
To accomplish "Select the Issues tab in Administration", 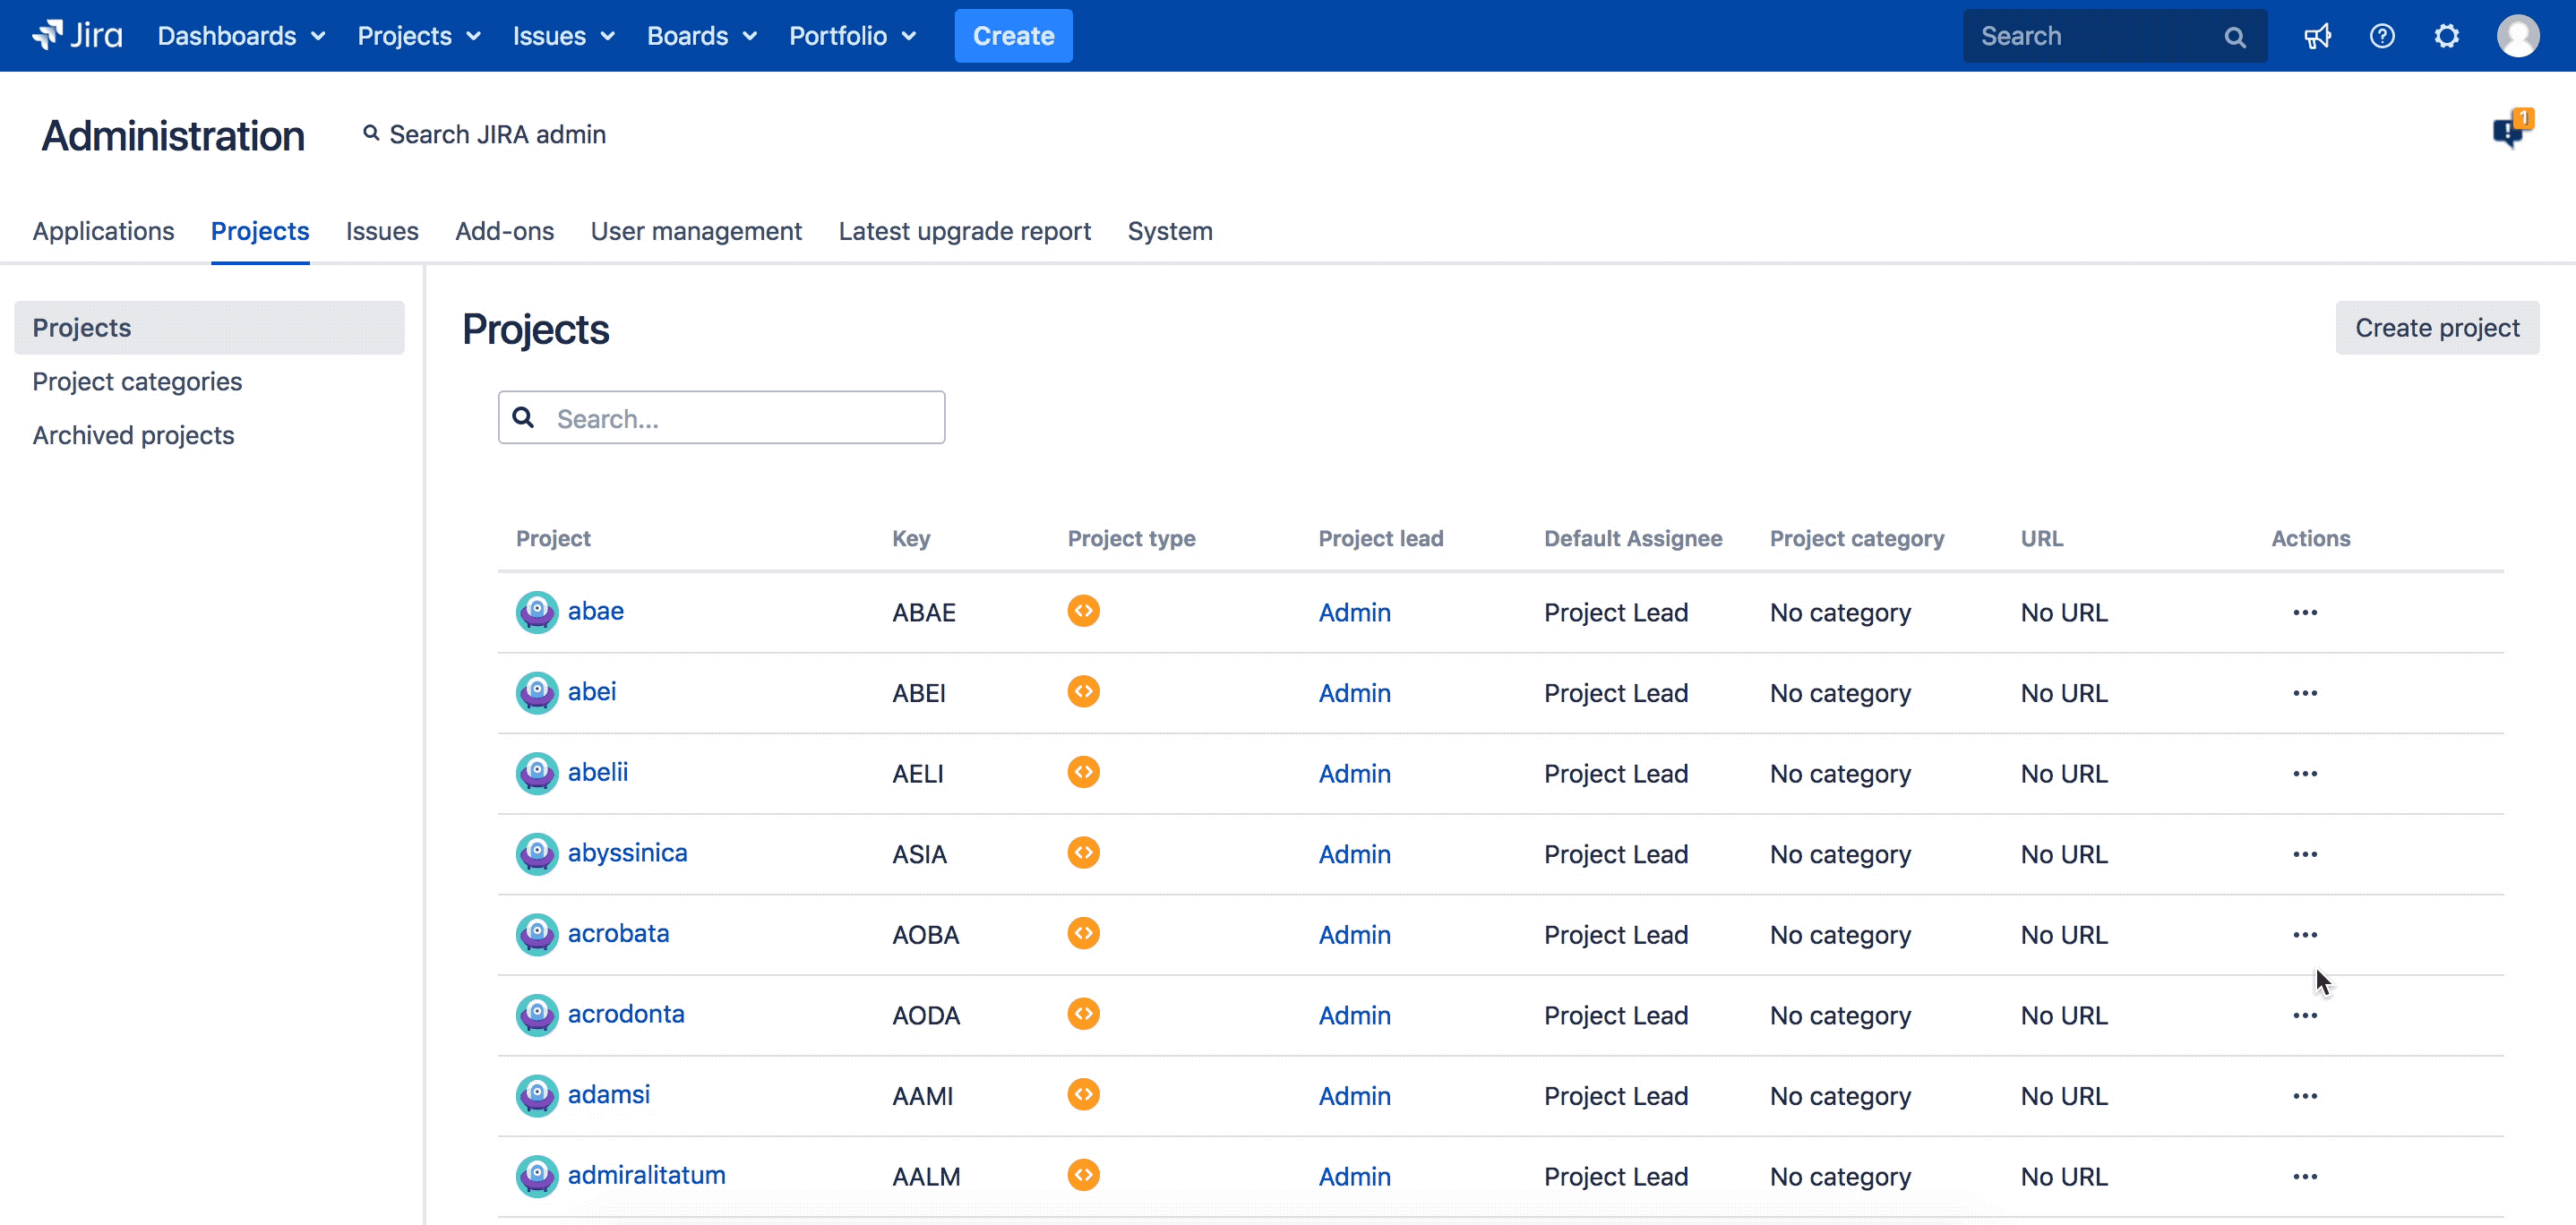I will [x=382, y=230].
